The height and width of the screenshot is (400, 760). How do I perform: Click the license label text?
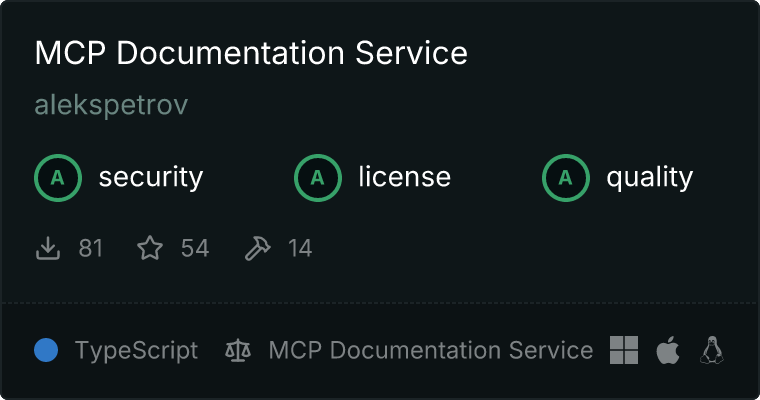[x=405, y=176]
